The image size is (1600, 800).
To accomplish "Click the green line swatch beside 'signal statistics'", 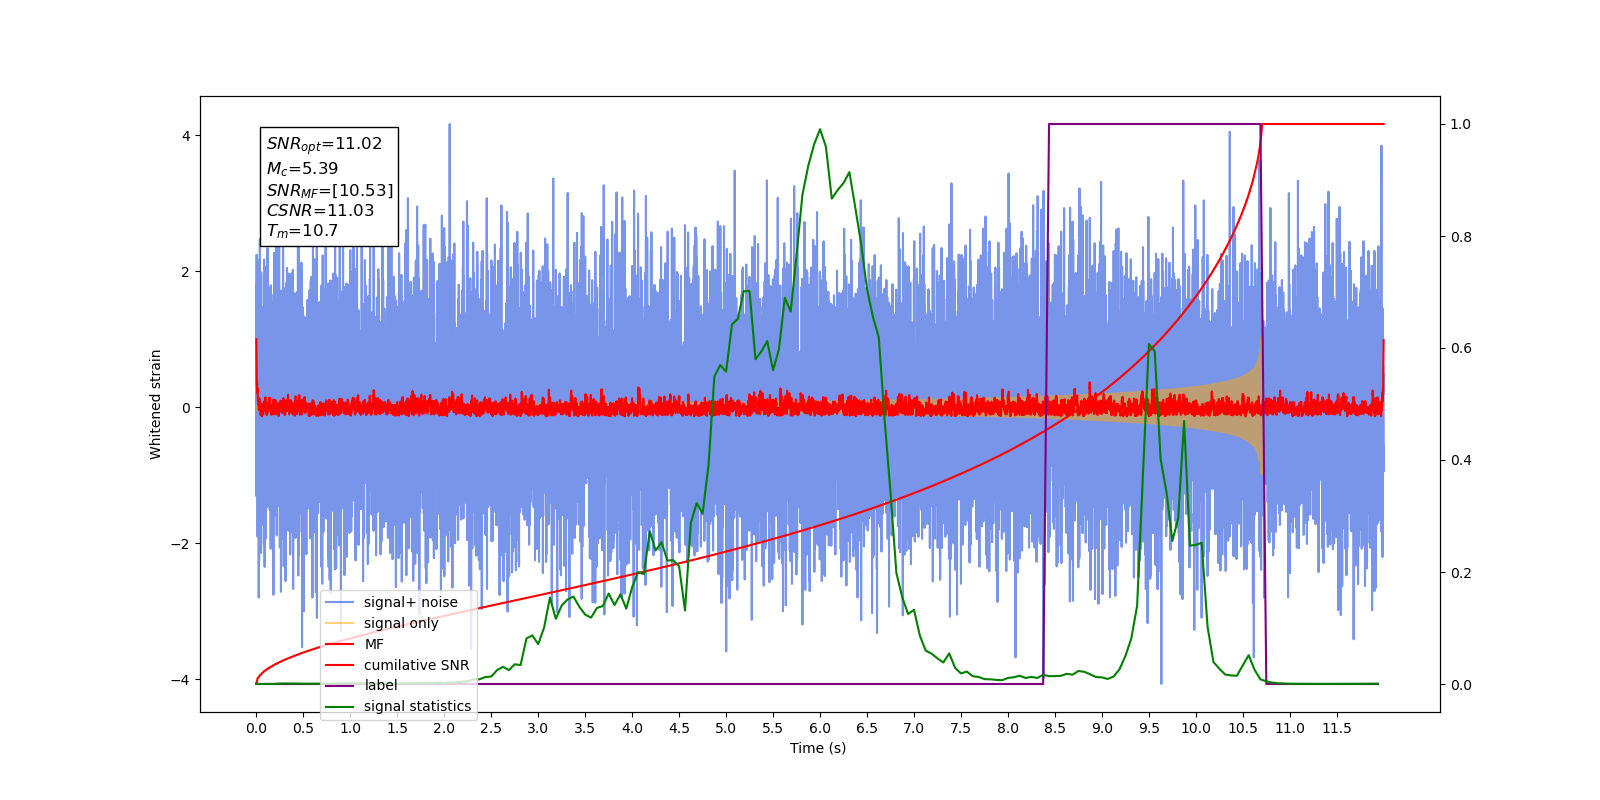I will click(340, 706).
